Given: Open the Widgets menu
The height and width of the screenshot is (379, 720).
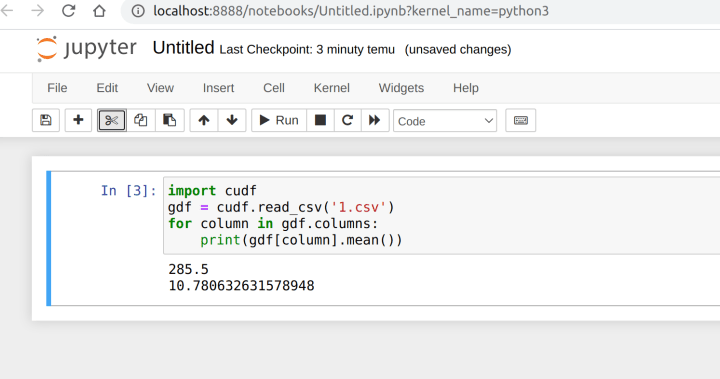Looking at the screenshot, I should click(401, 88).
